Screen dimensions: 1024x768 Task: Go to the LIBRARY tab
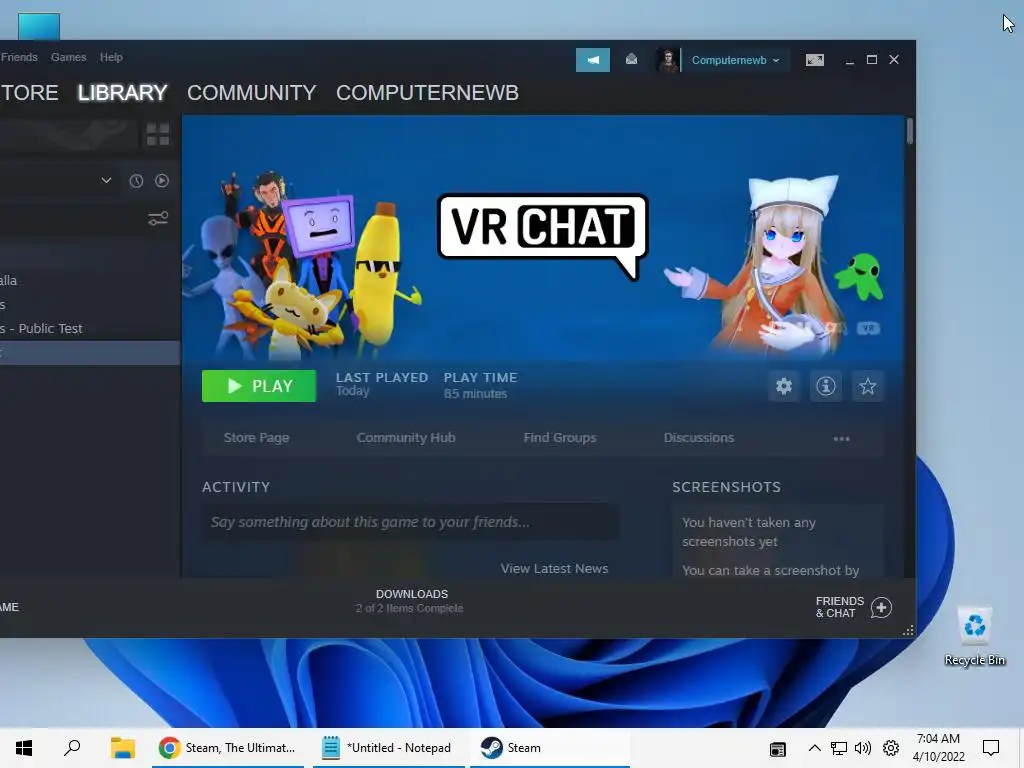coord(123,93)
